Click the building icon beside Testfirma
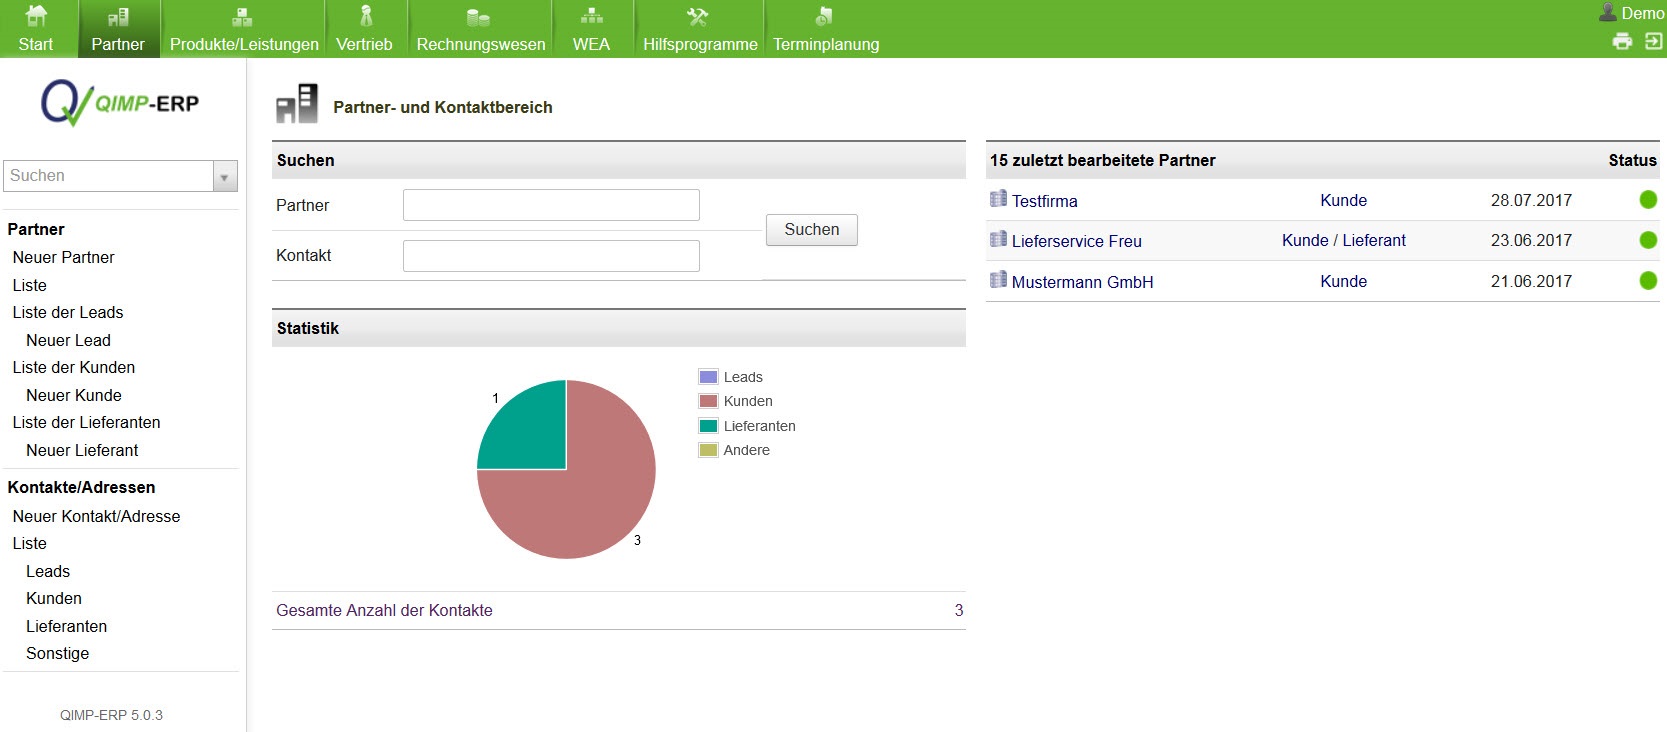Screen dimensions: 1667x732 [998, 199]
